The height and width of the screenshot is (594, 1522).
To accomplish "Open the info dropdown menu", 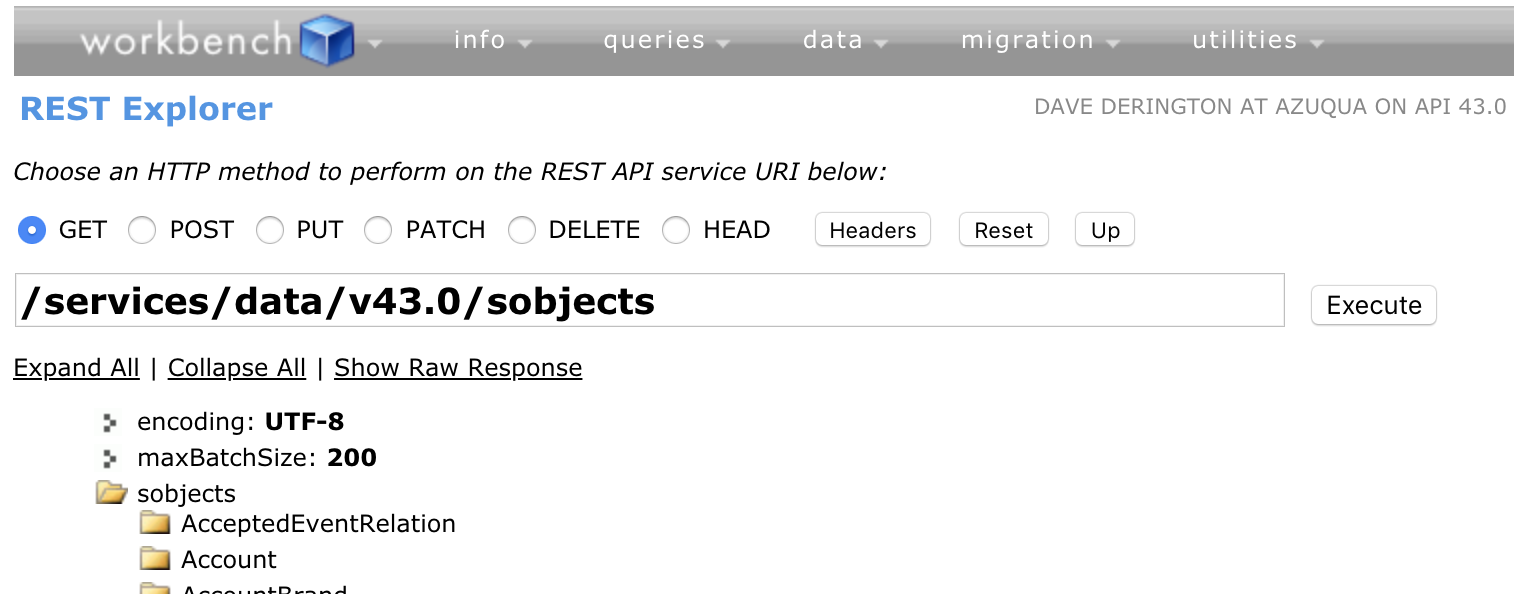I will pyautogui.click(x=492, y=41).
